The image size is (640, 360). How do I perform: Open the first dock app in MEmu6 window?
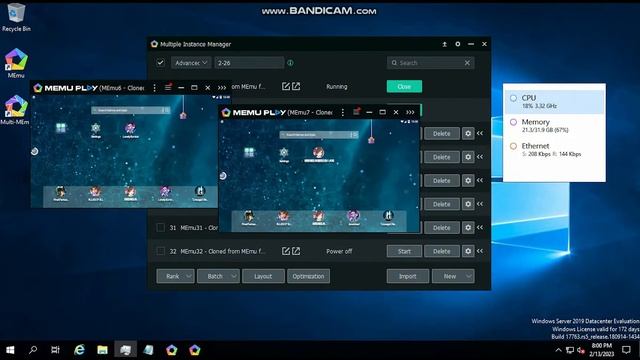pyautogui.click(x=61, y=193)
